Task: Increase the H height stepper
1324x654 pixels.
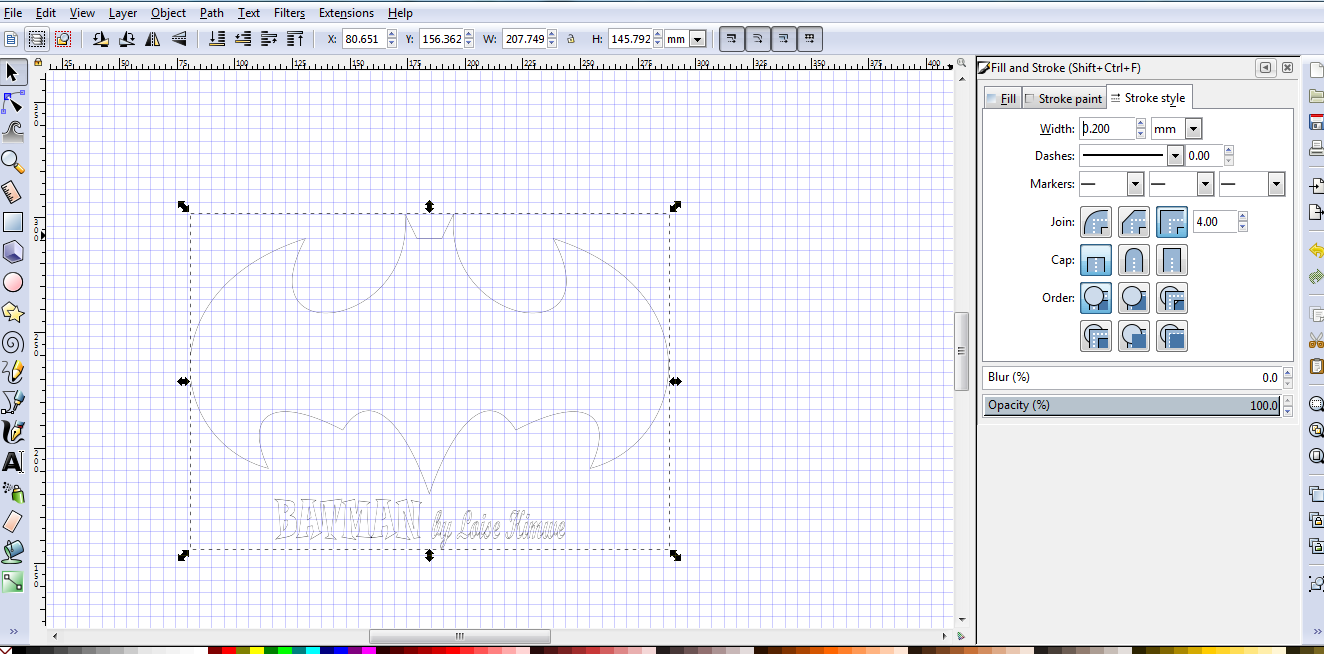Action: [657, 35]
